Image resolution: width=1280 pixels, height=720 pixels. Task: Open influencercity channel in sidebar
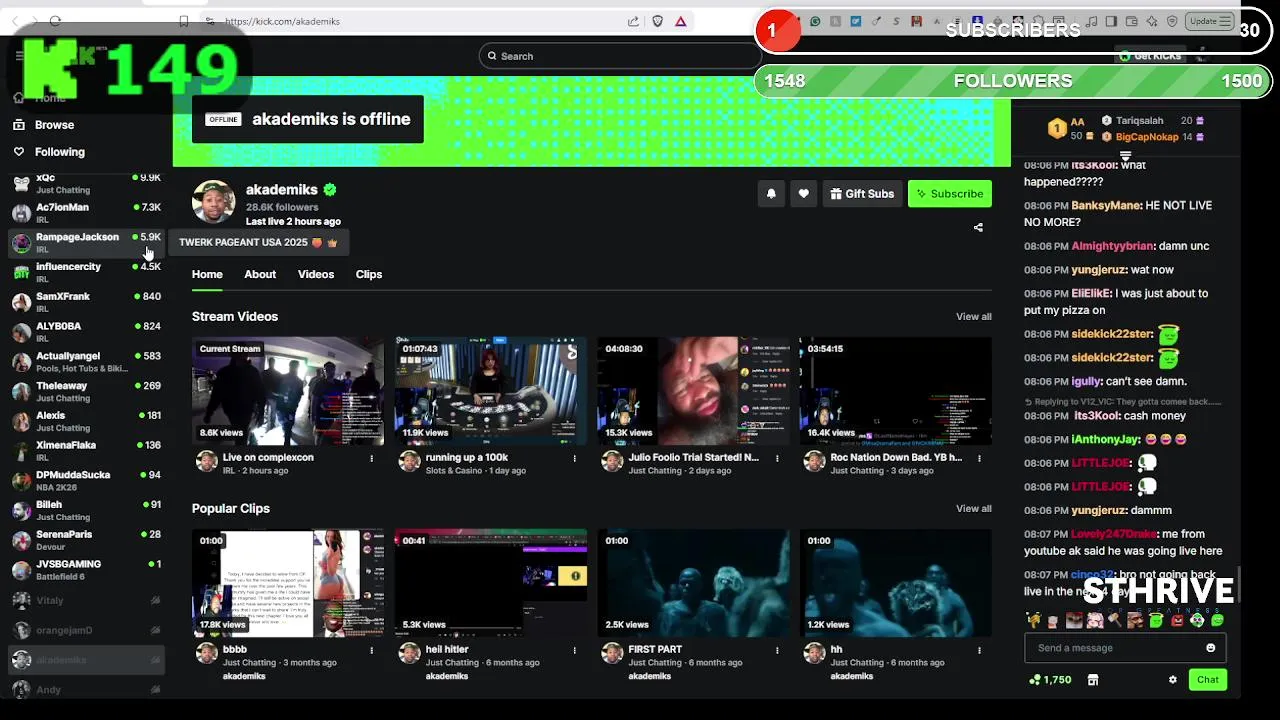click(x=86, y=272)
